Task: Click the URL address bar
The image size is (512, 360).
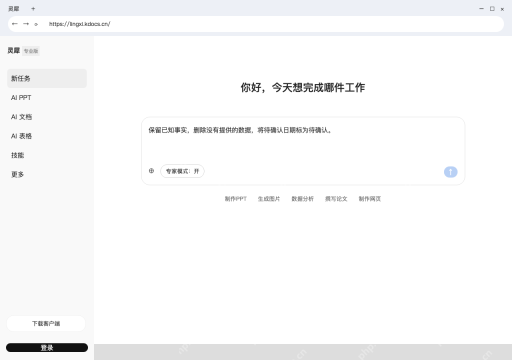Action: (256, 24)
